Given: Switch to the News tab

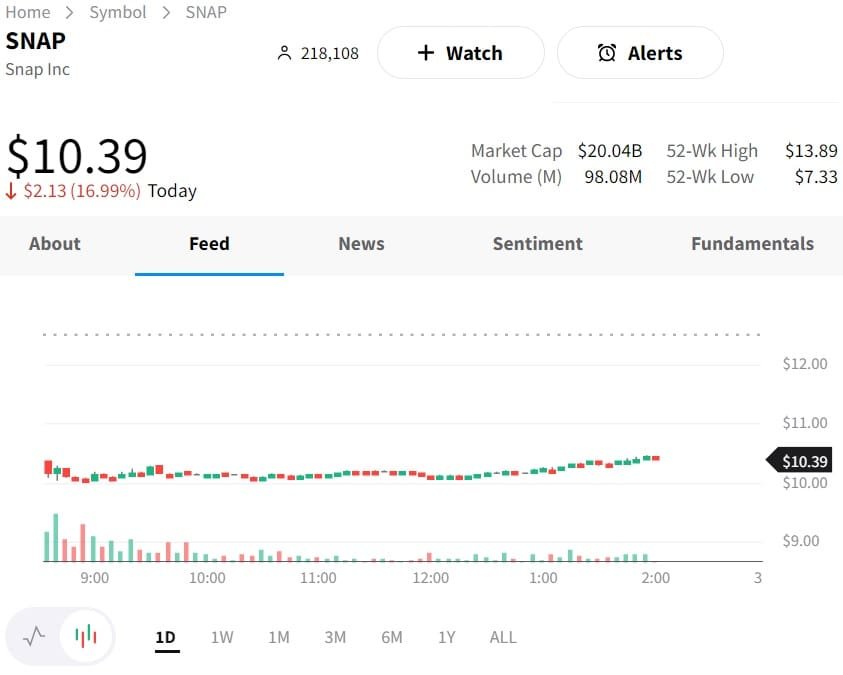Looking at the screenshot, I should [x=361, y=243].
